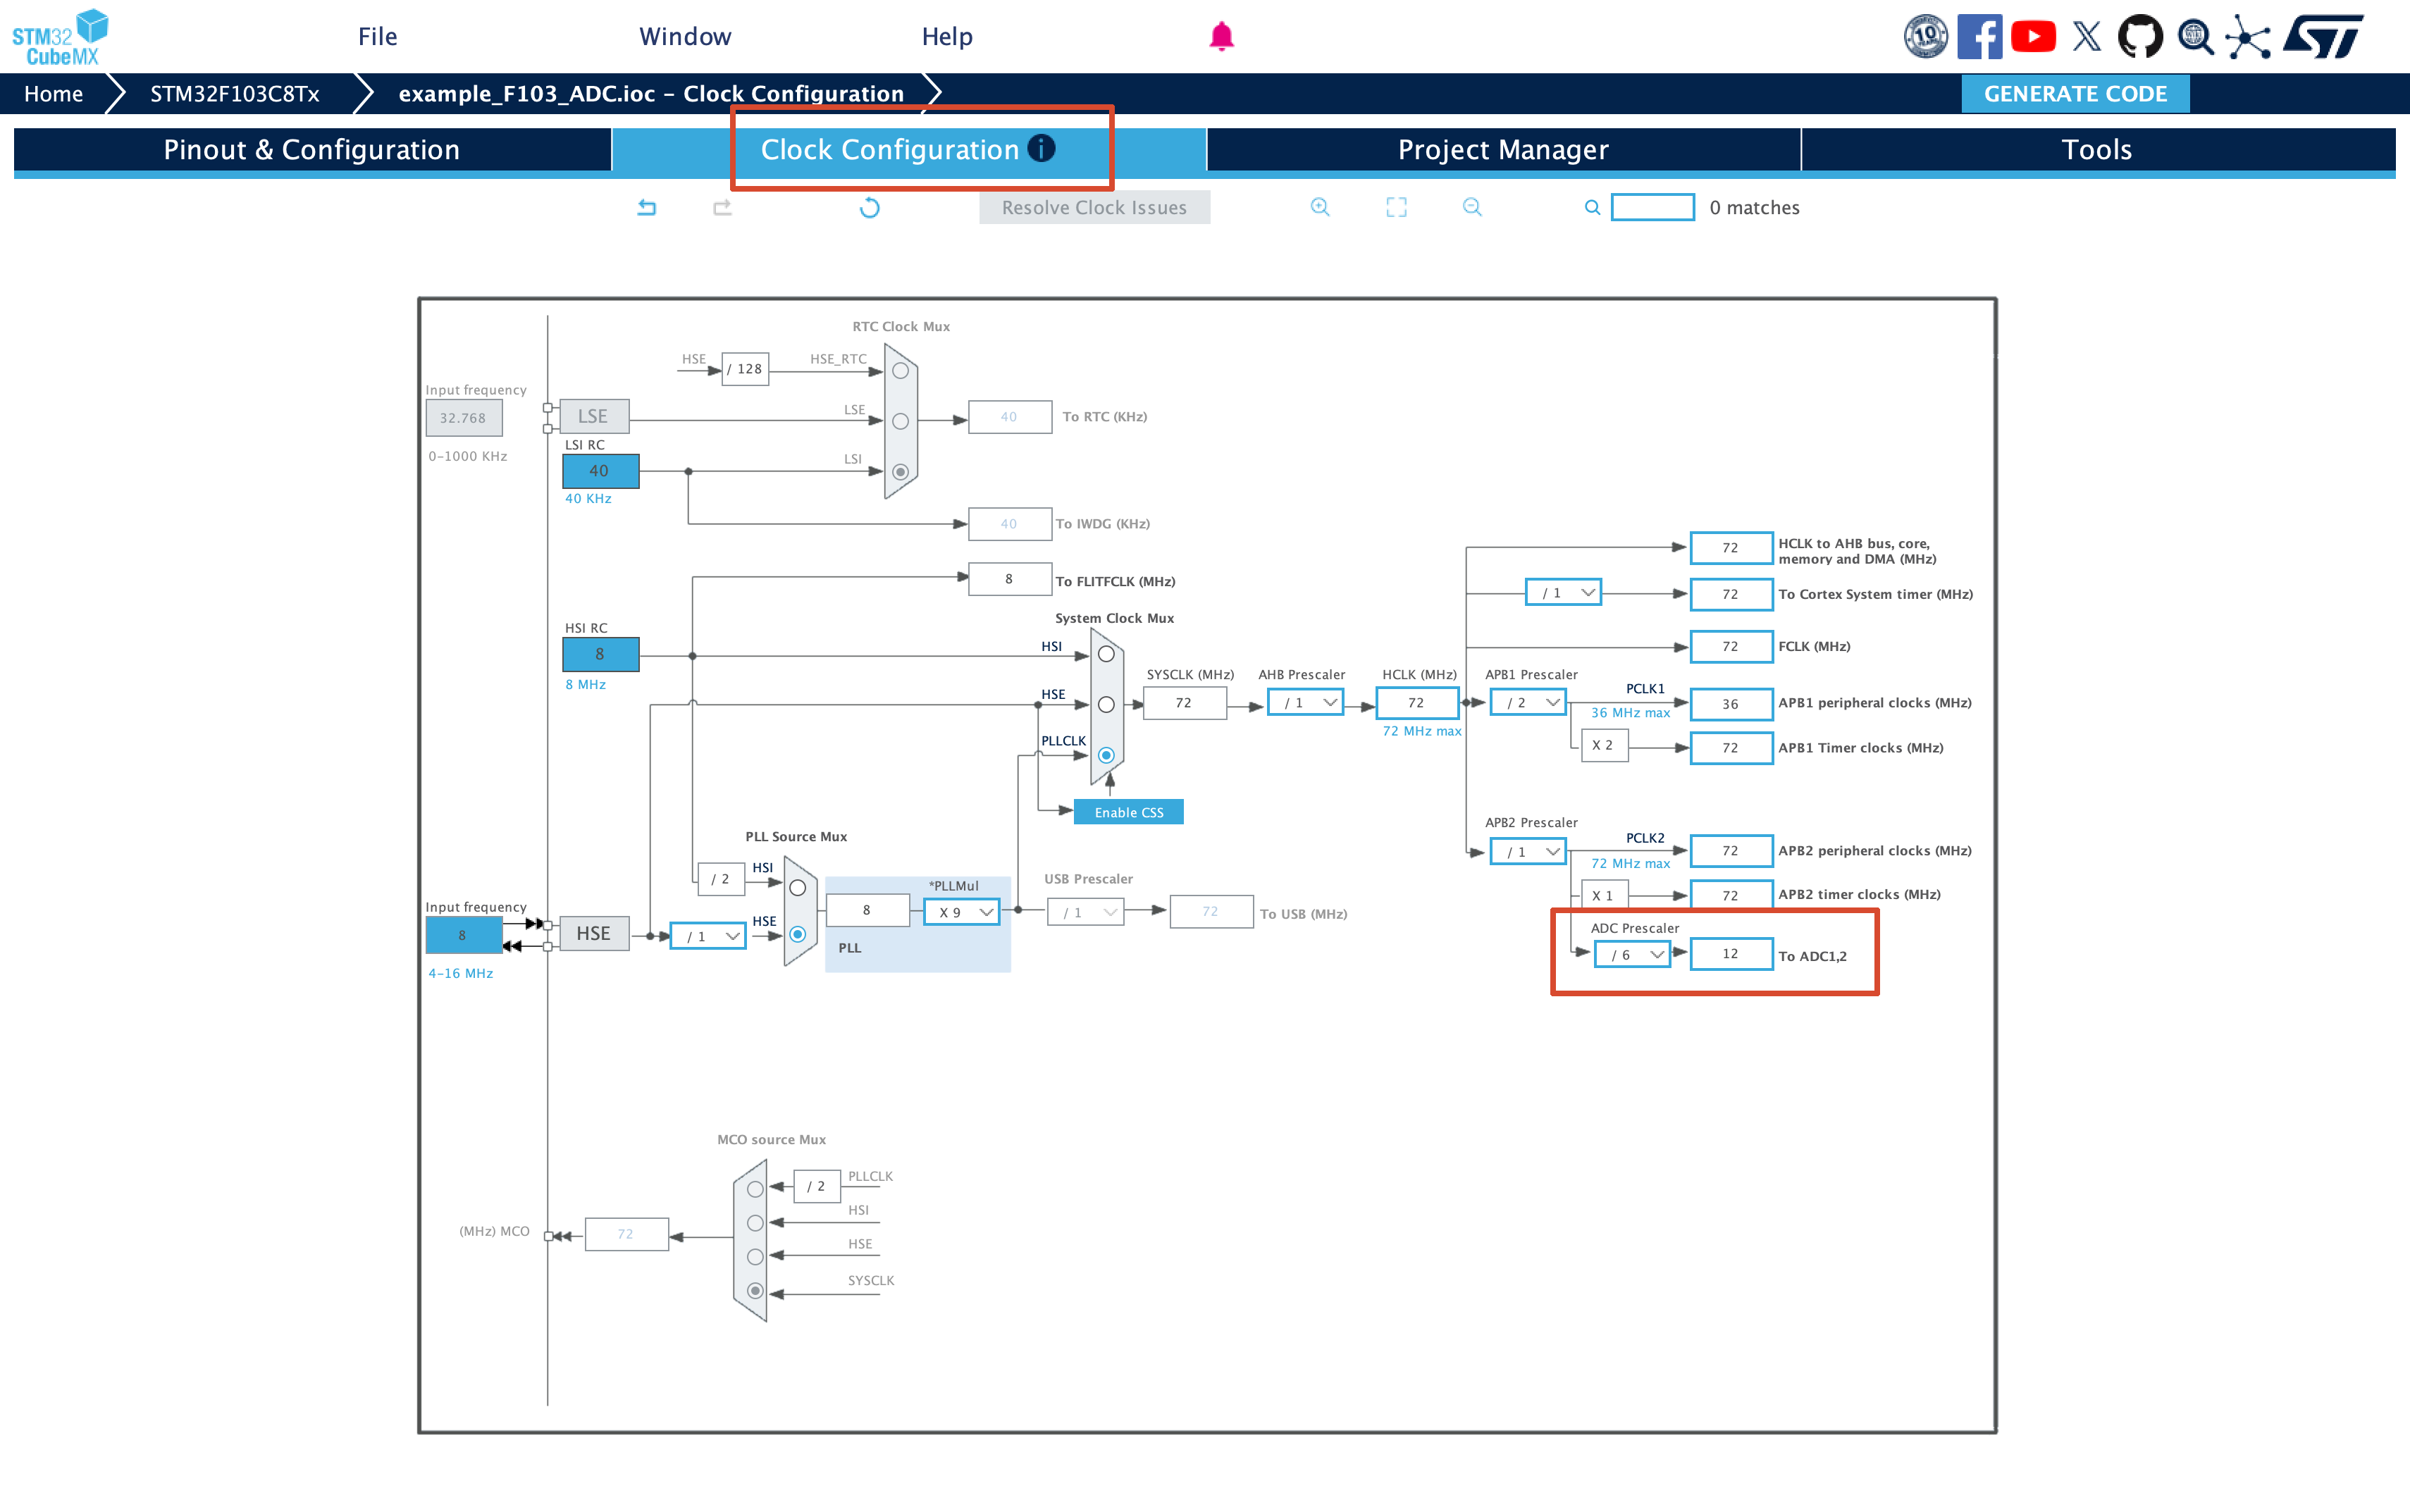Screen dimensions: 2410x1512
Task: Go to Home breadcrumb
Action: pos(53,94)
